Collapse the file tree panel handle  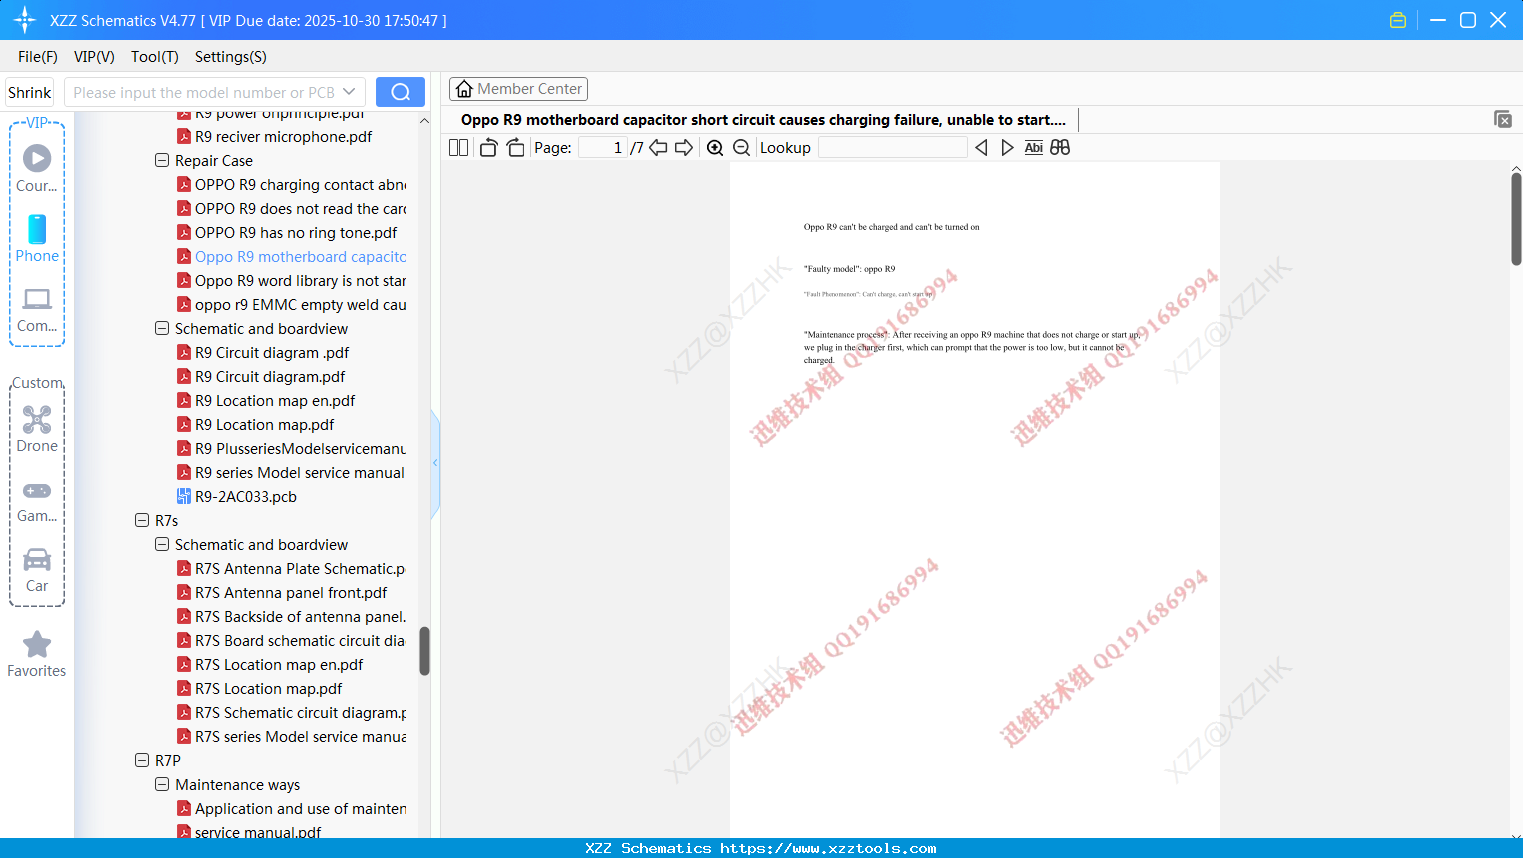[x=435, y=463]
